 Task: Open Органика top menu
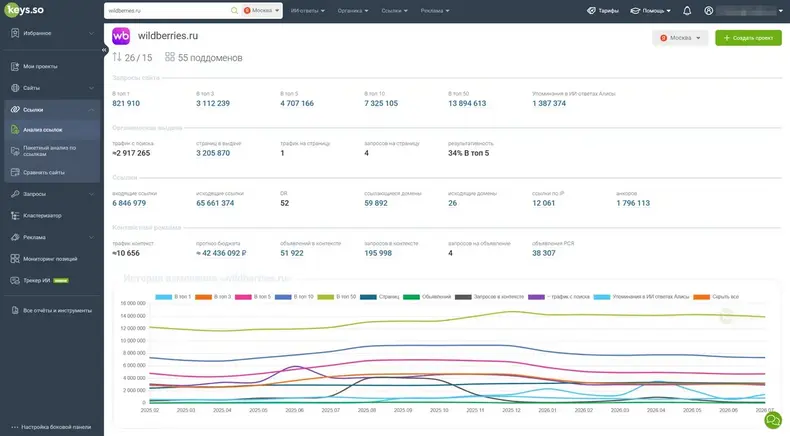click(353, 11)
